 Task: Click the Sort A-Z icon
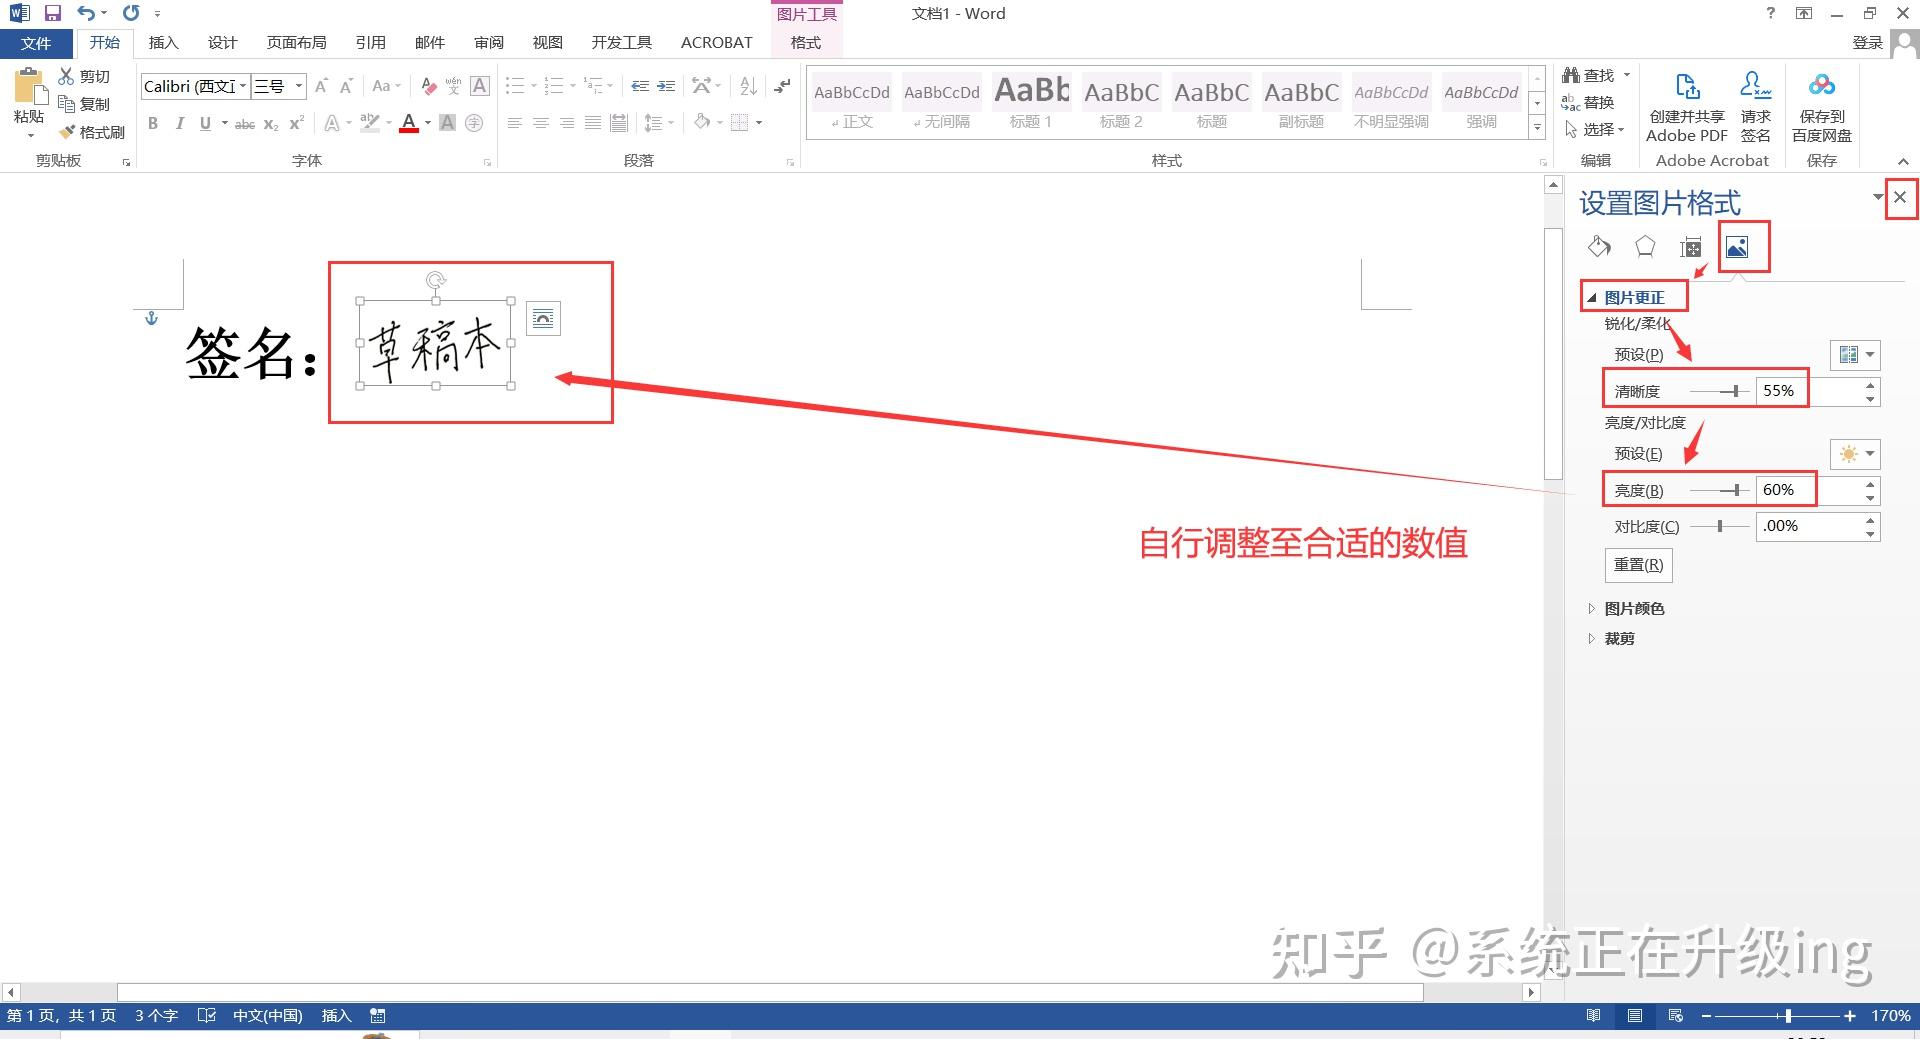point(748,87)
